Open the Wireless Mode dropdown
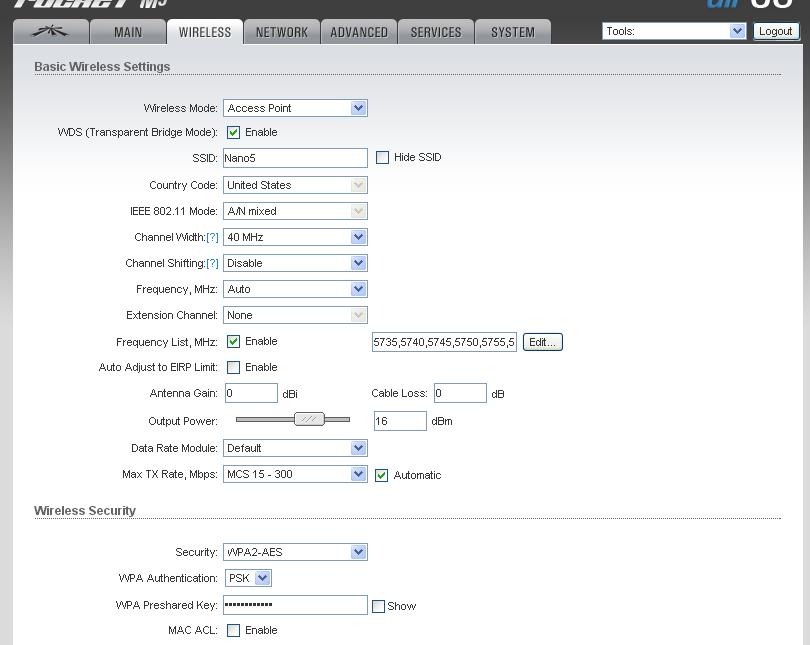Image resolution: width=810 pixels, height=645 pixels. 295,108
